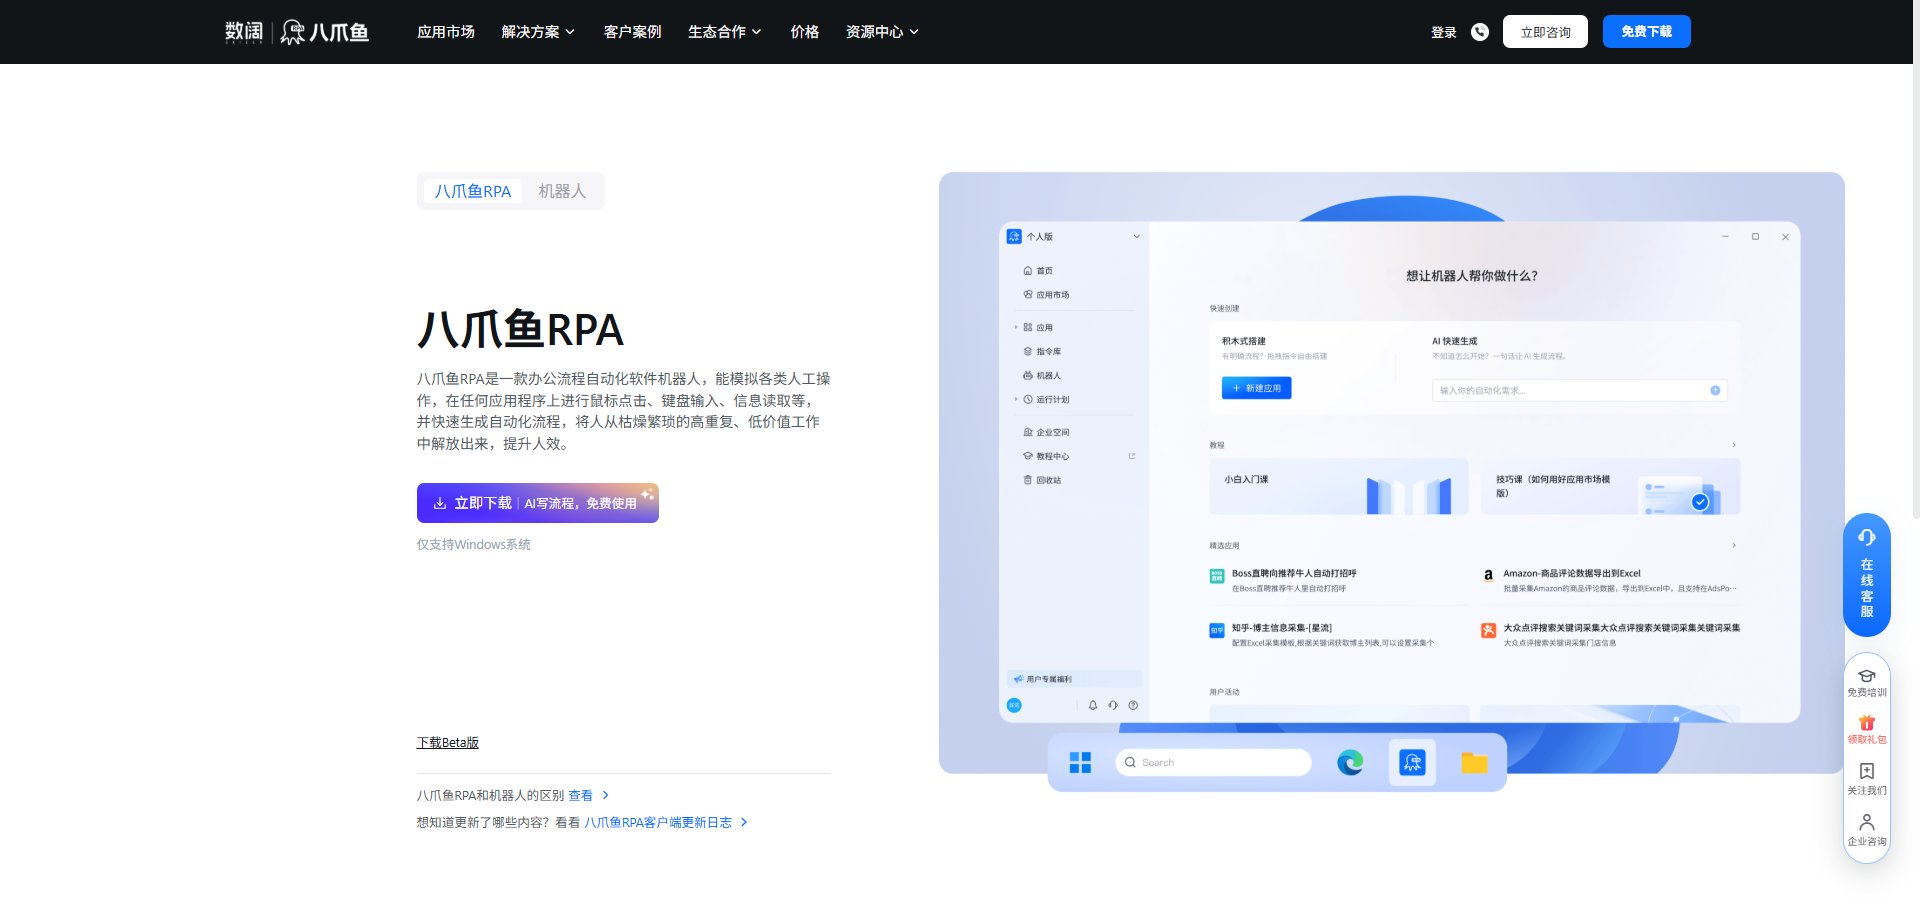Click the blue 免费下载 button
The image size is (1920, 909).
tap(1646, 32)
